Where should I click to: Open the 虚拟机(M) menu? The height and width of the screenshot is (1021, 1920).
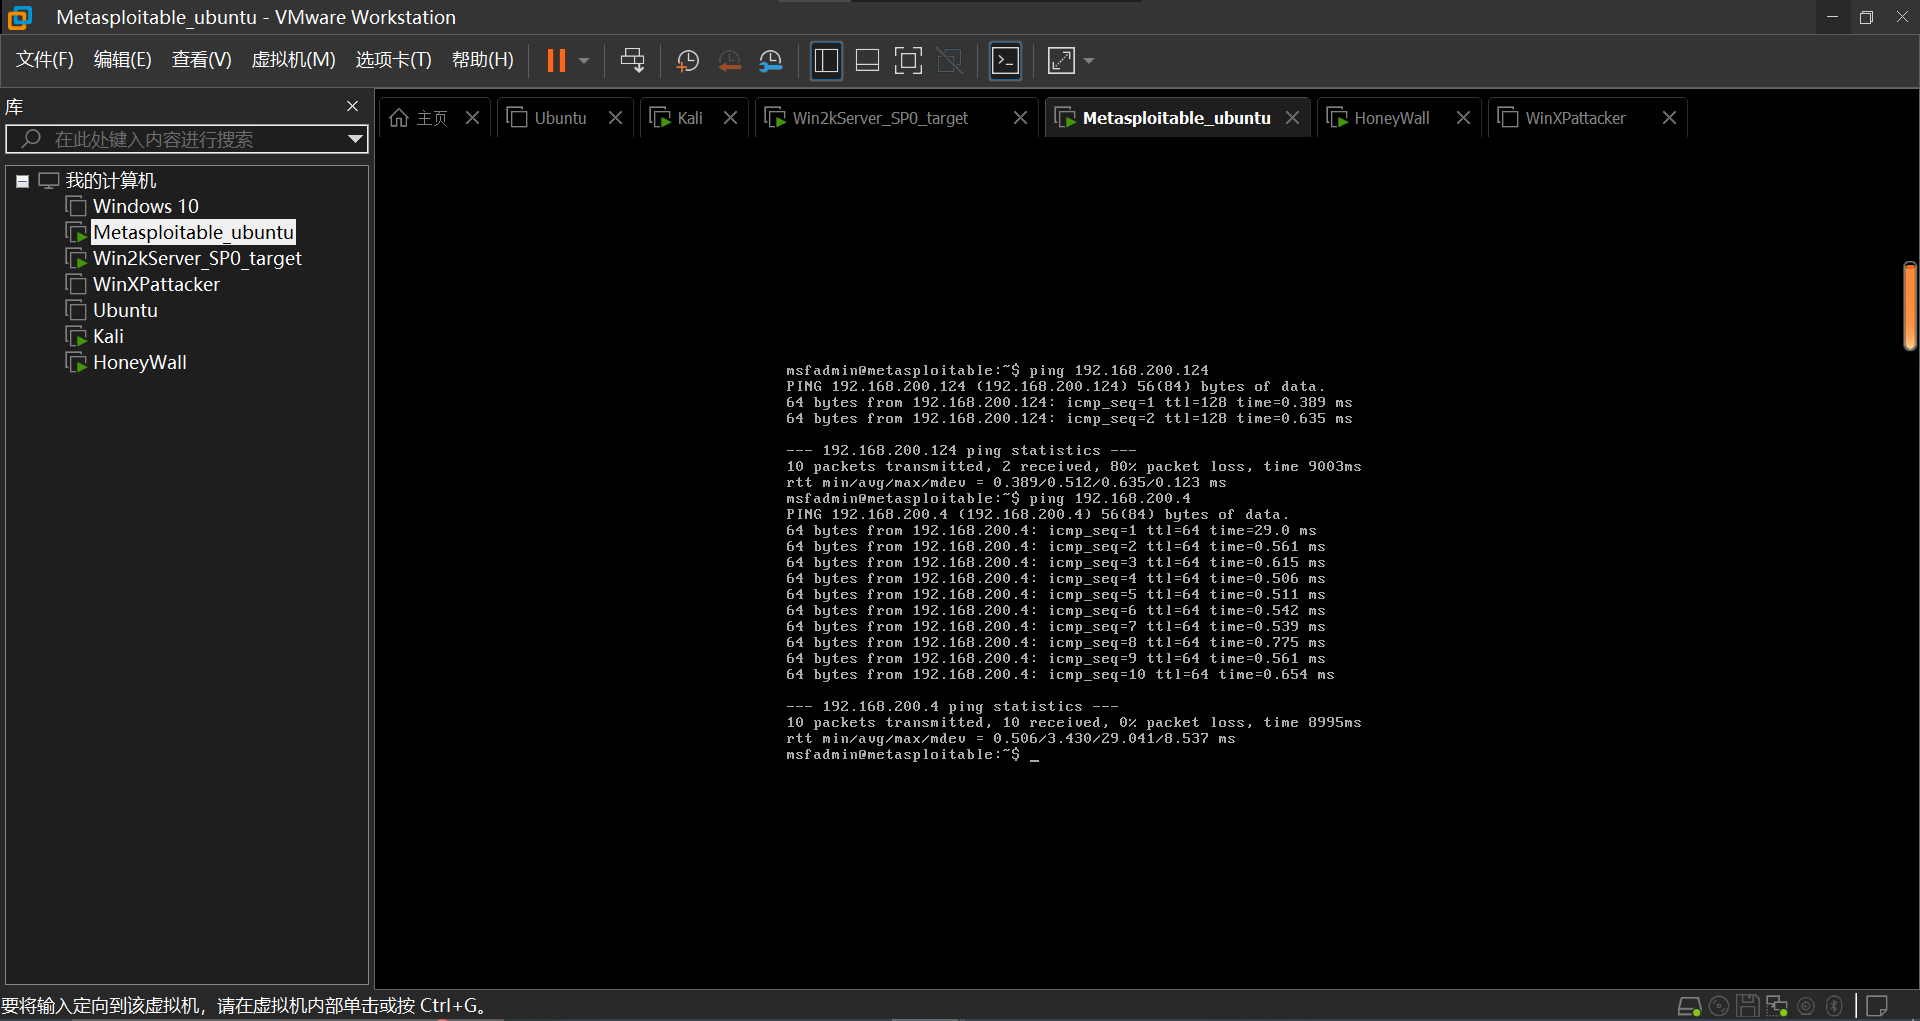(293, 60)
